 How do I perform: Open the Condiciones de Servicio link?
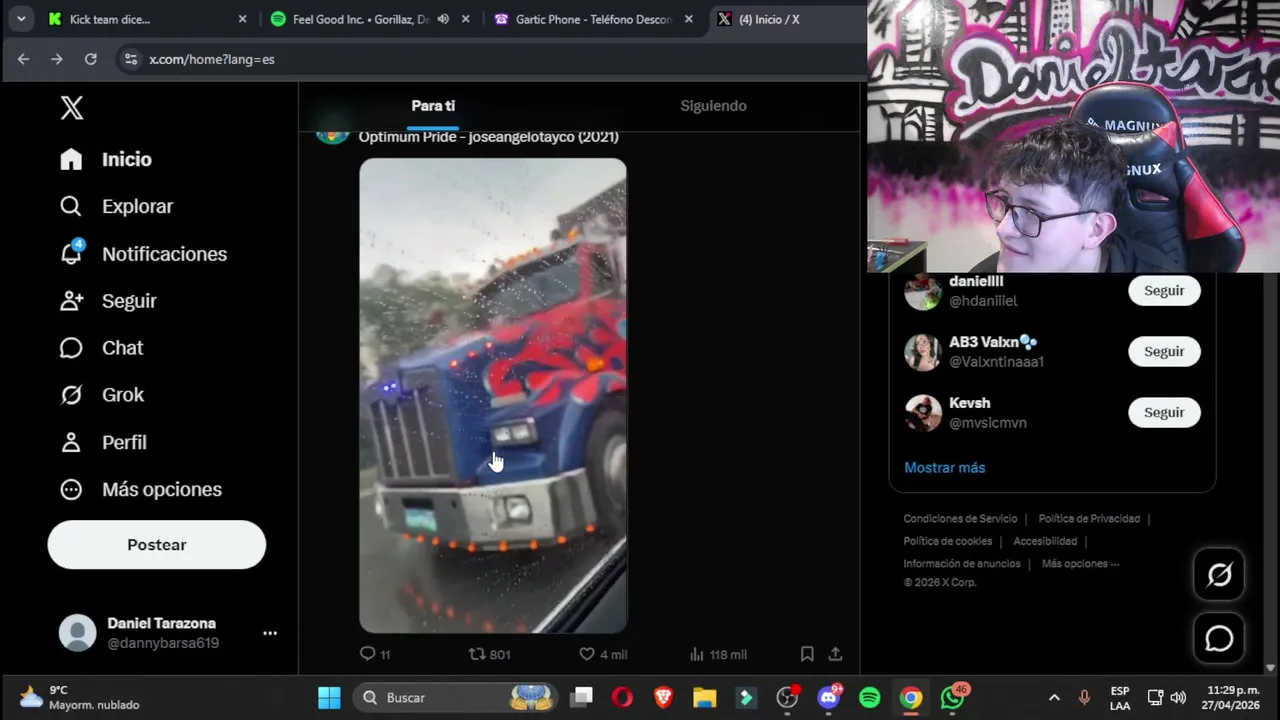960,519
